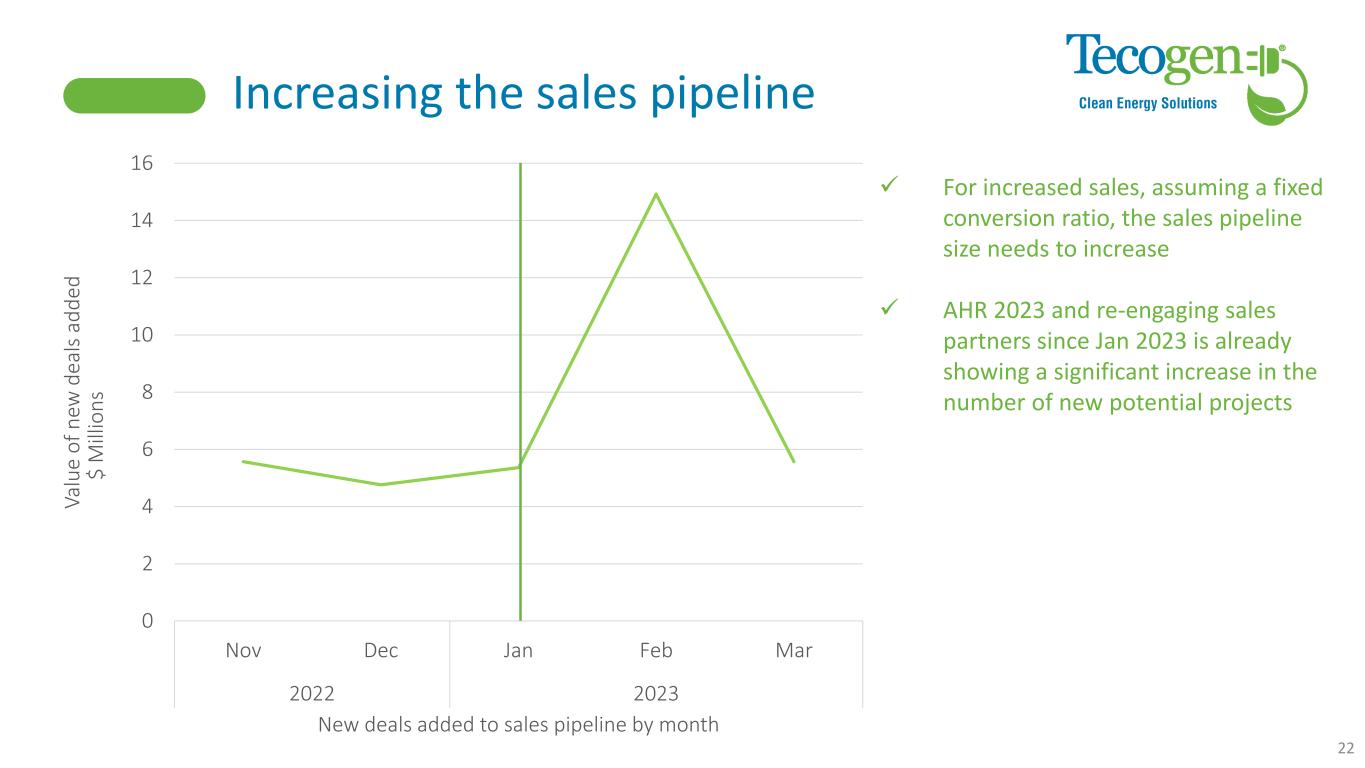Select the green rounded bar beside title

(x=134, y=96)
